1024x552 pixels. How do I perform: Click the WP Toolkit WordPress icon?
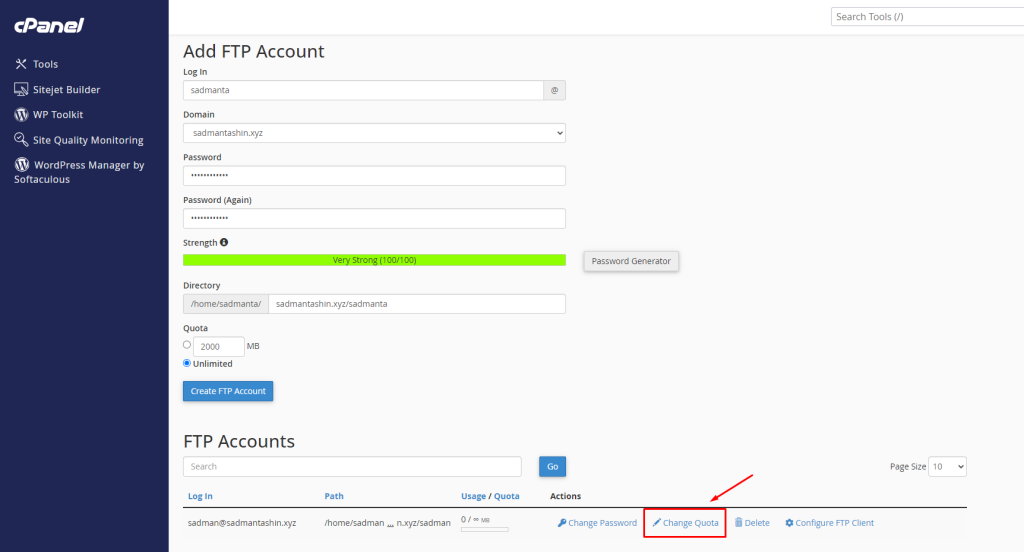(x=21, y=115)
